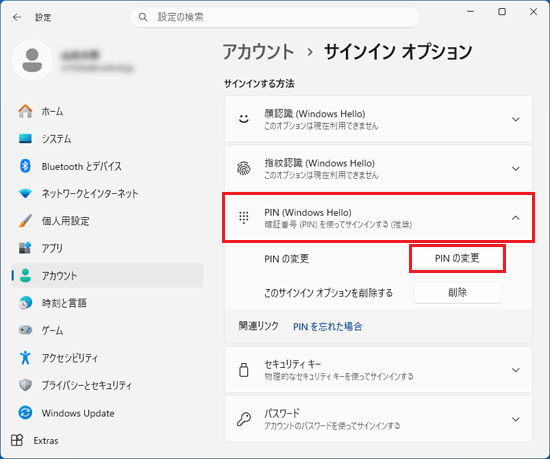Click 関連リンク label
The width and height of the screenshot is (550, 459).
point(259,326)
